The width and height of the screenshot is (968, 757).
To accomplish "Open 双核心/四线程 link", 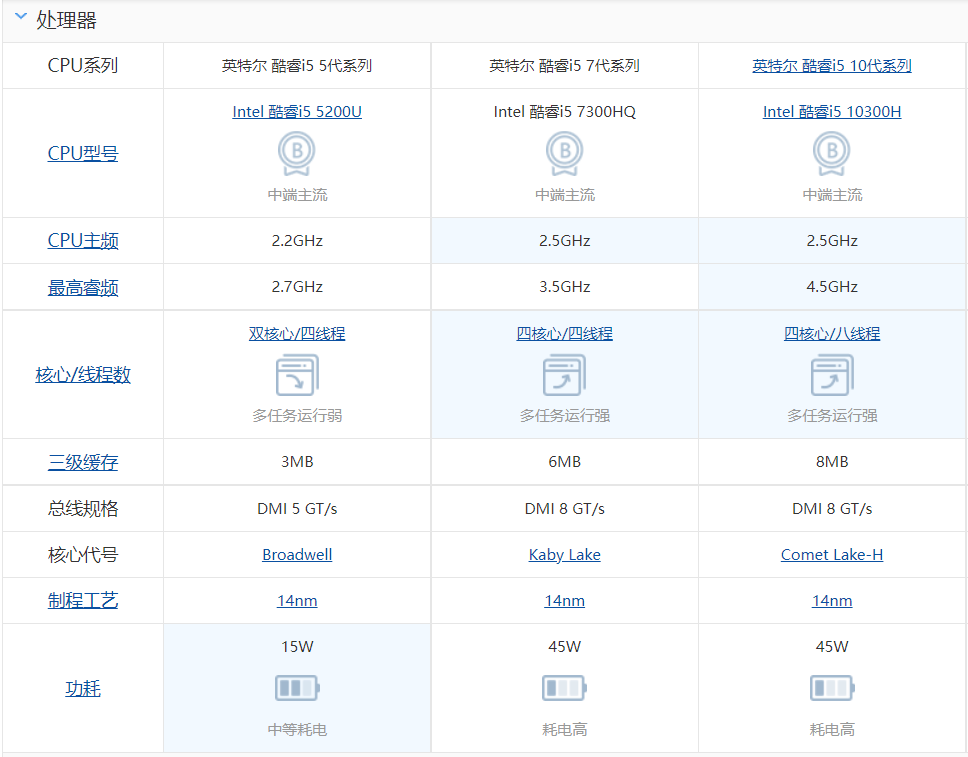I will (297, 333).
